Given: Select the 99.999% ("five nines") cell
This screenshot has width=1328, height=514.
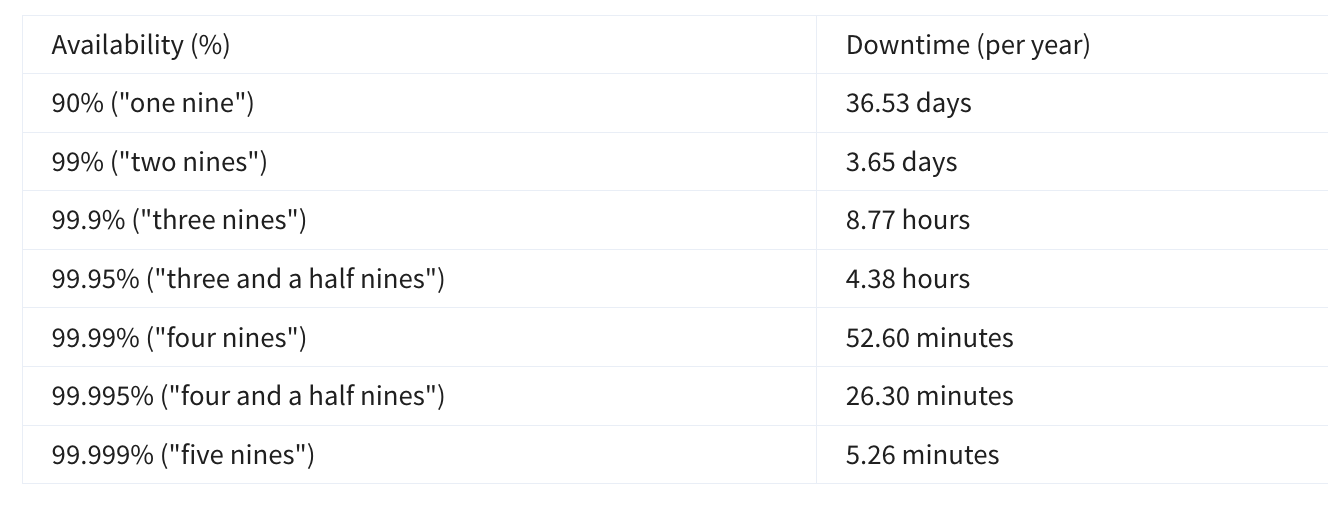Looking at the screenshot, I should pyautogui.click(x=183, y=455).
